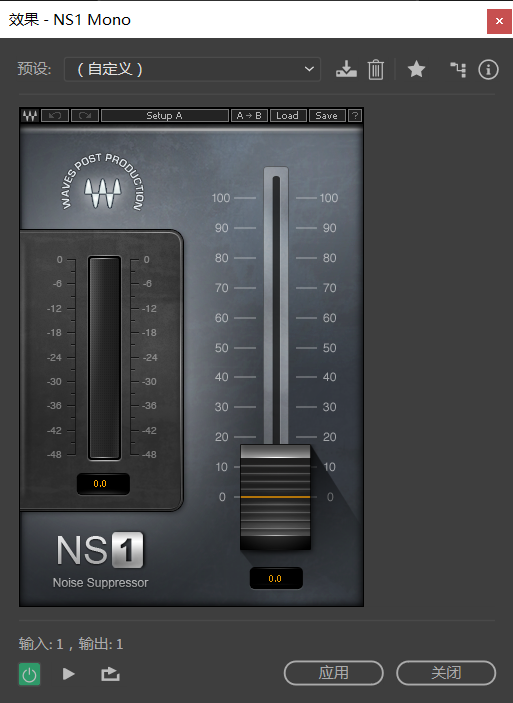Click the attenuation meter bar

pyautogui.click(x=104, y=358)
